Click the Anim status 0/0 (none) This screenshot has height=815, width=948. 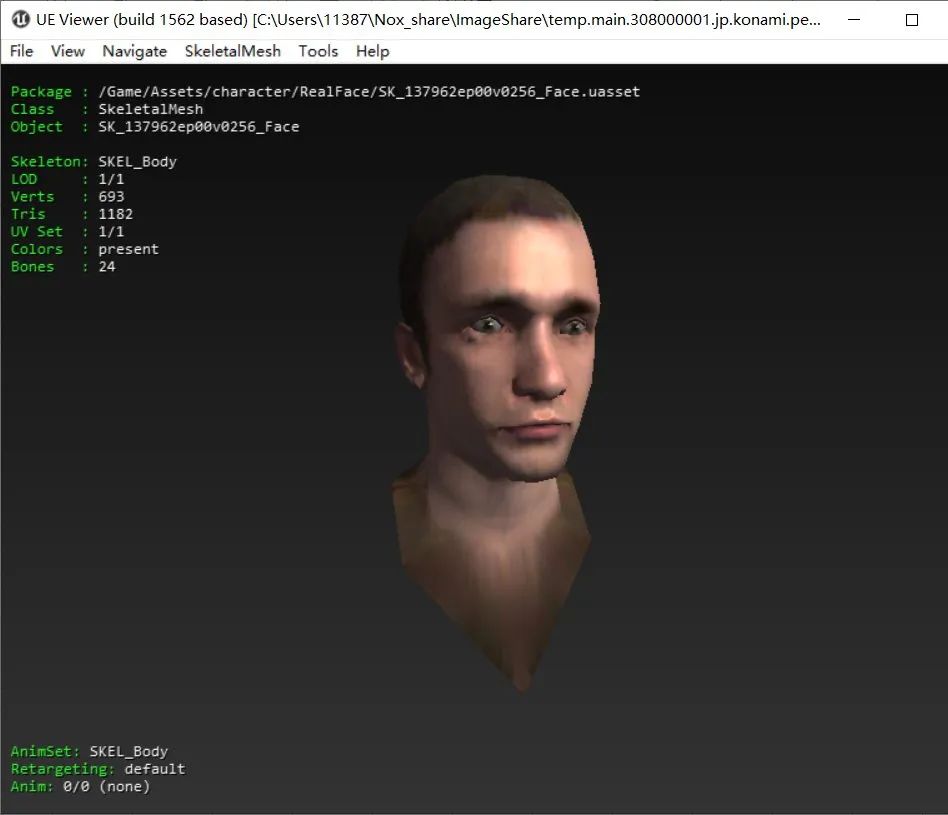click(106, 787)
